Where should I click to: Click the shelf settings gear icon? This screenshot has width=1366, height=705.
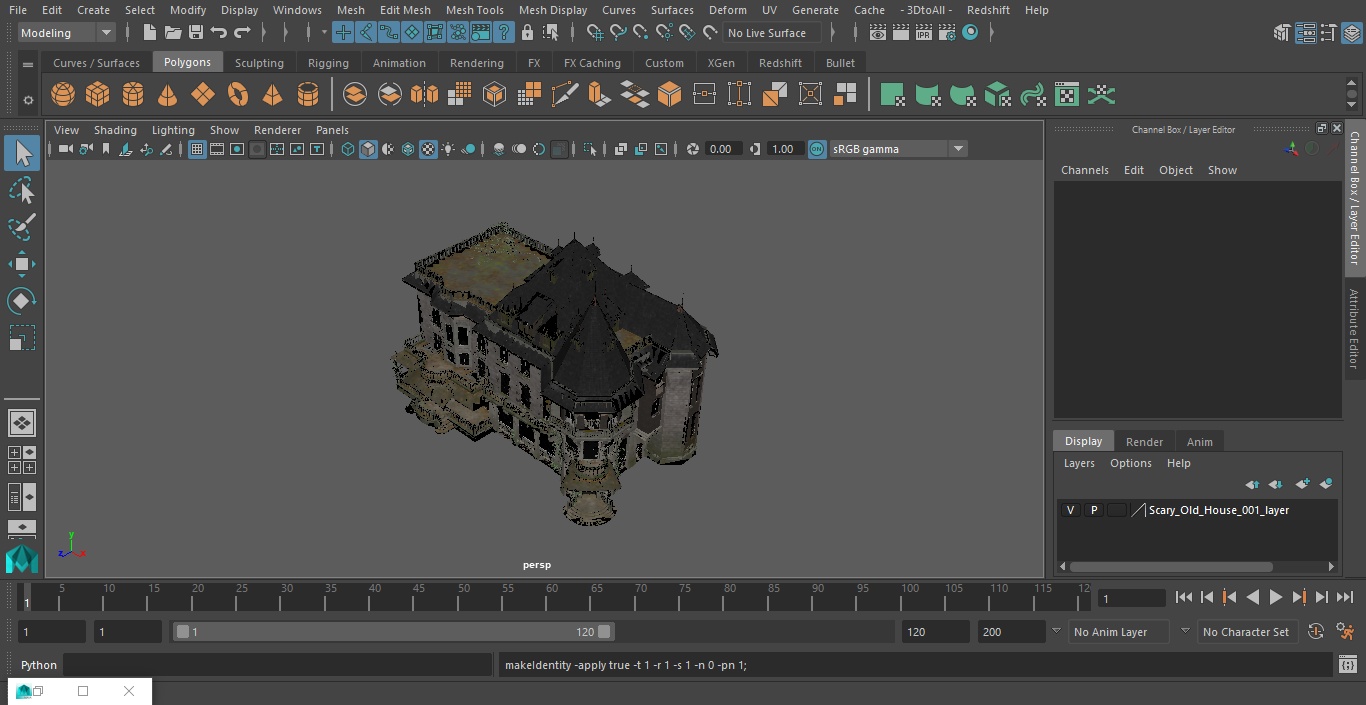point(28,99)
